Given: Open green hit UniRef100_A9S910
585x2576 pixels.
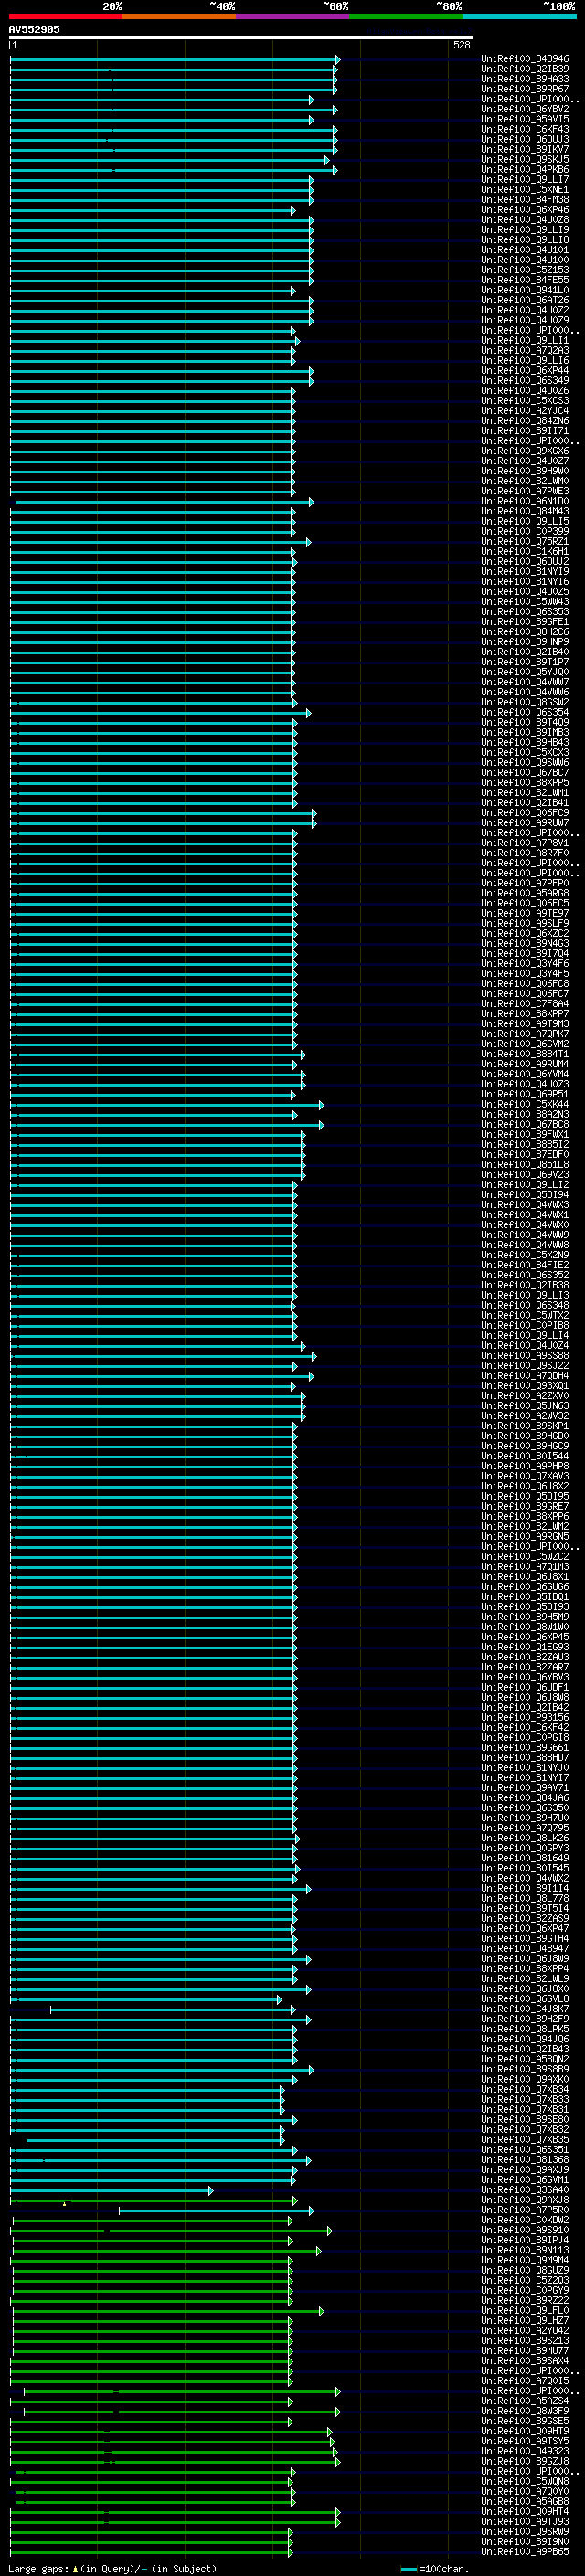Looking at the screenshot, I should click(x=525, y=2229).
